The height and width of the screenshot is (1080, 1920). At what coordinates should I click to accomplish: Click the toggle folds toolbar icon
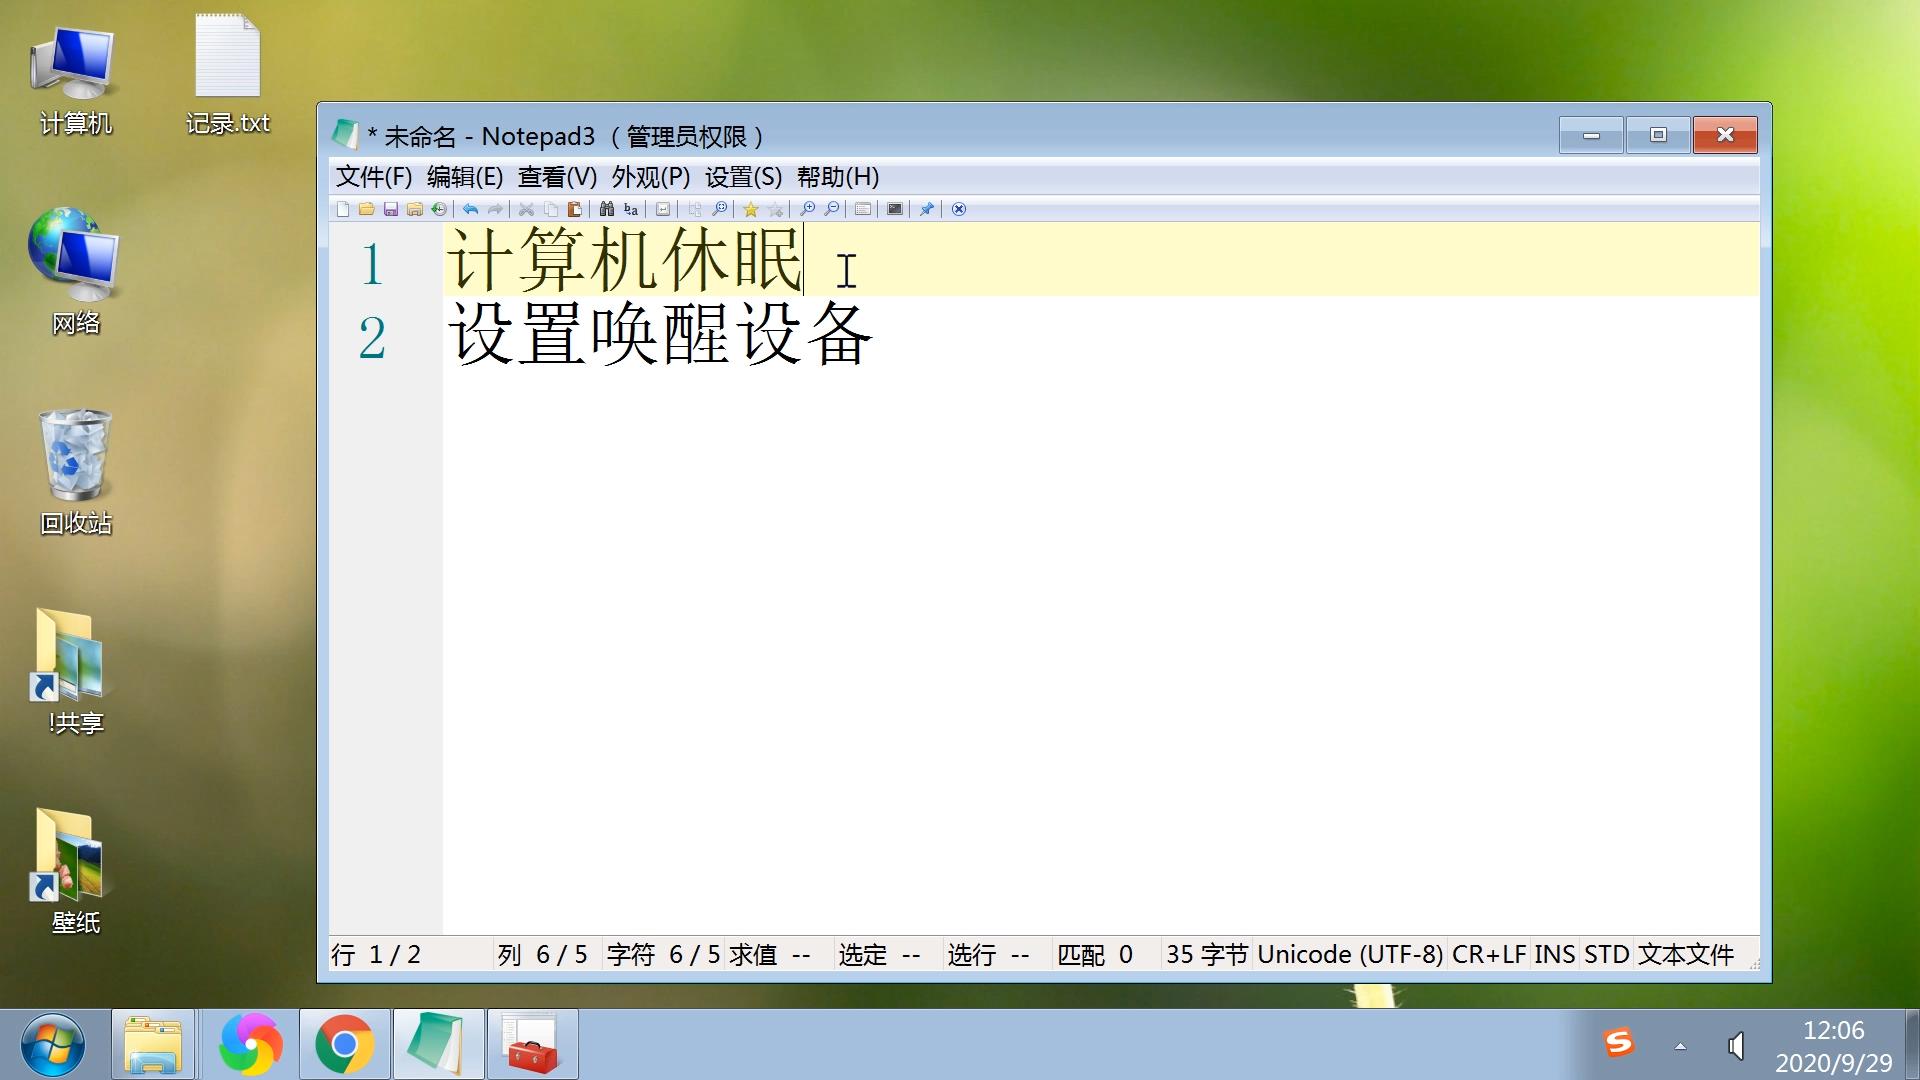pos(695,209)
